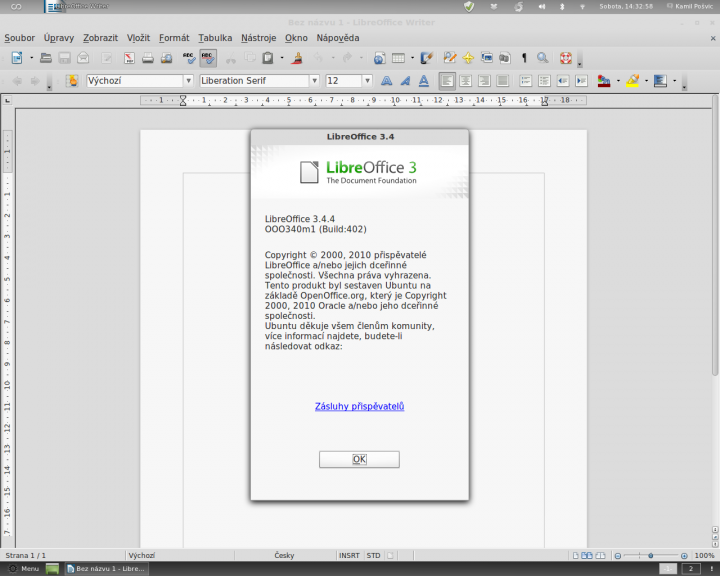Toggle Italic formatting
Screen dimensions: 720x576
[405, 81]
